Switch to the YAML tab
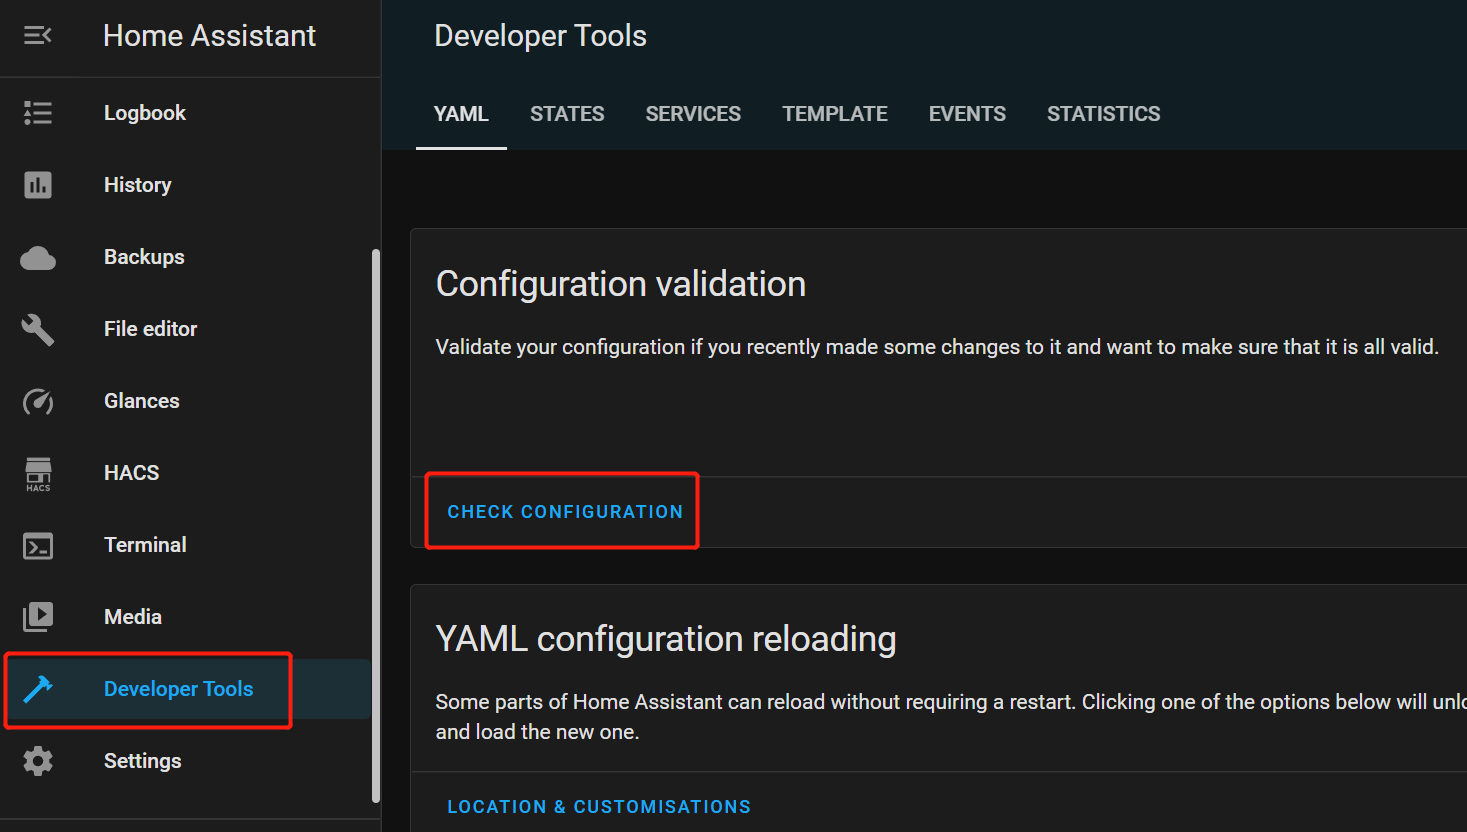 point(461,114)
